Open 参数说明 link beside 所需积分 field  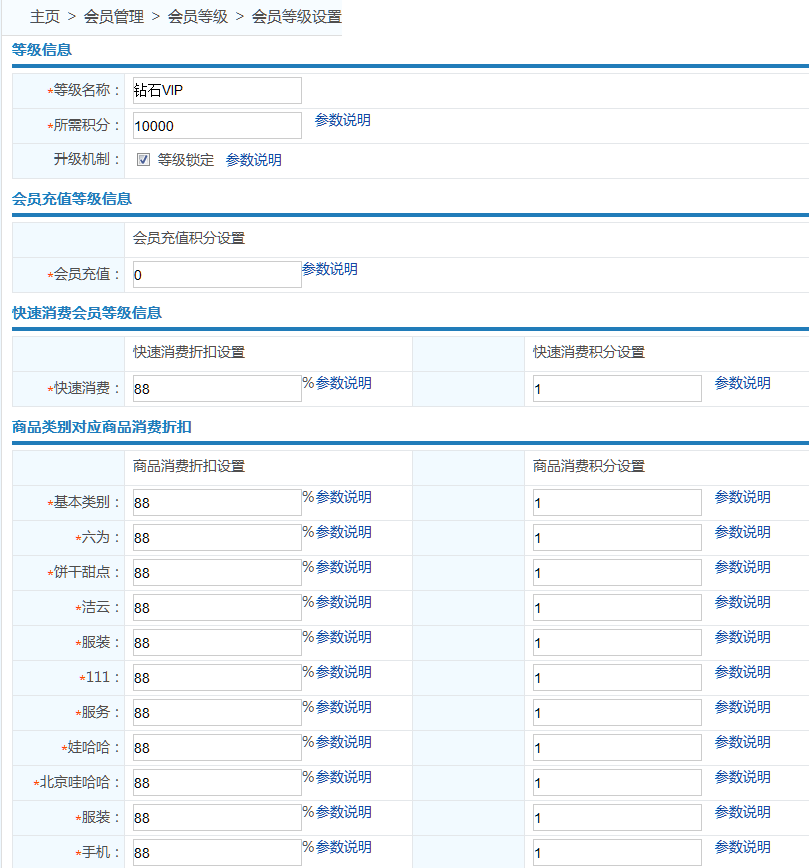tap(342, 120)
